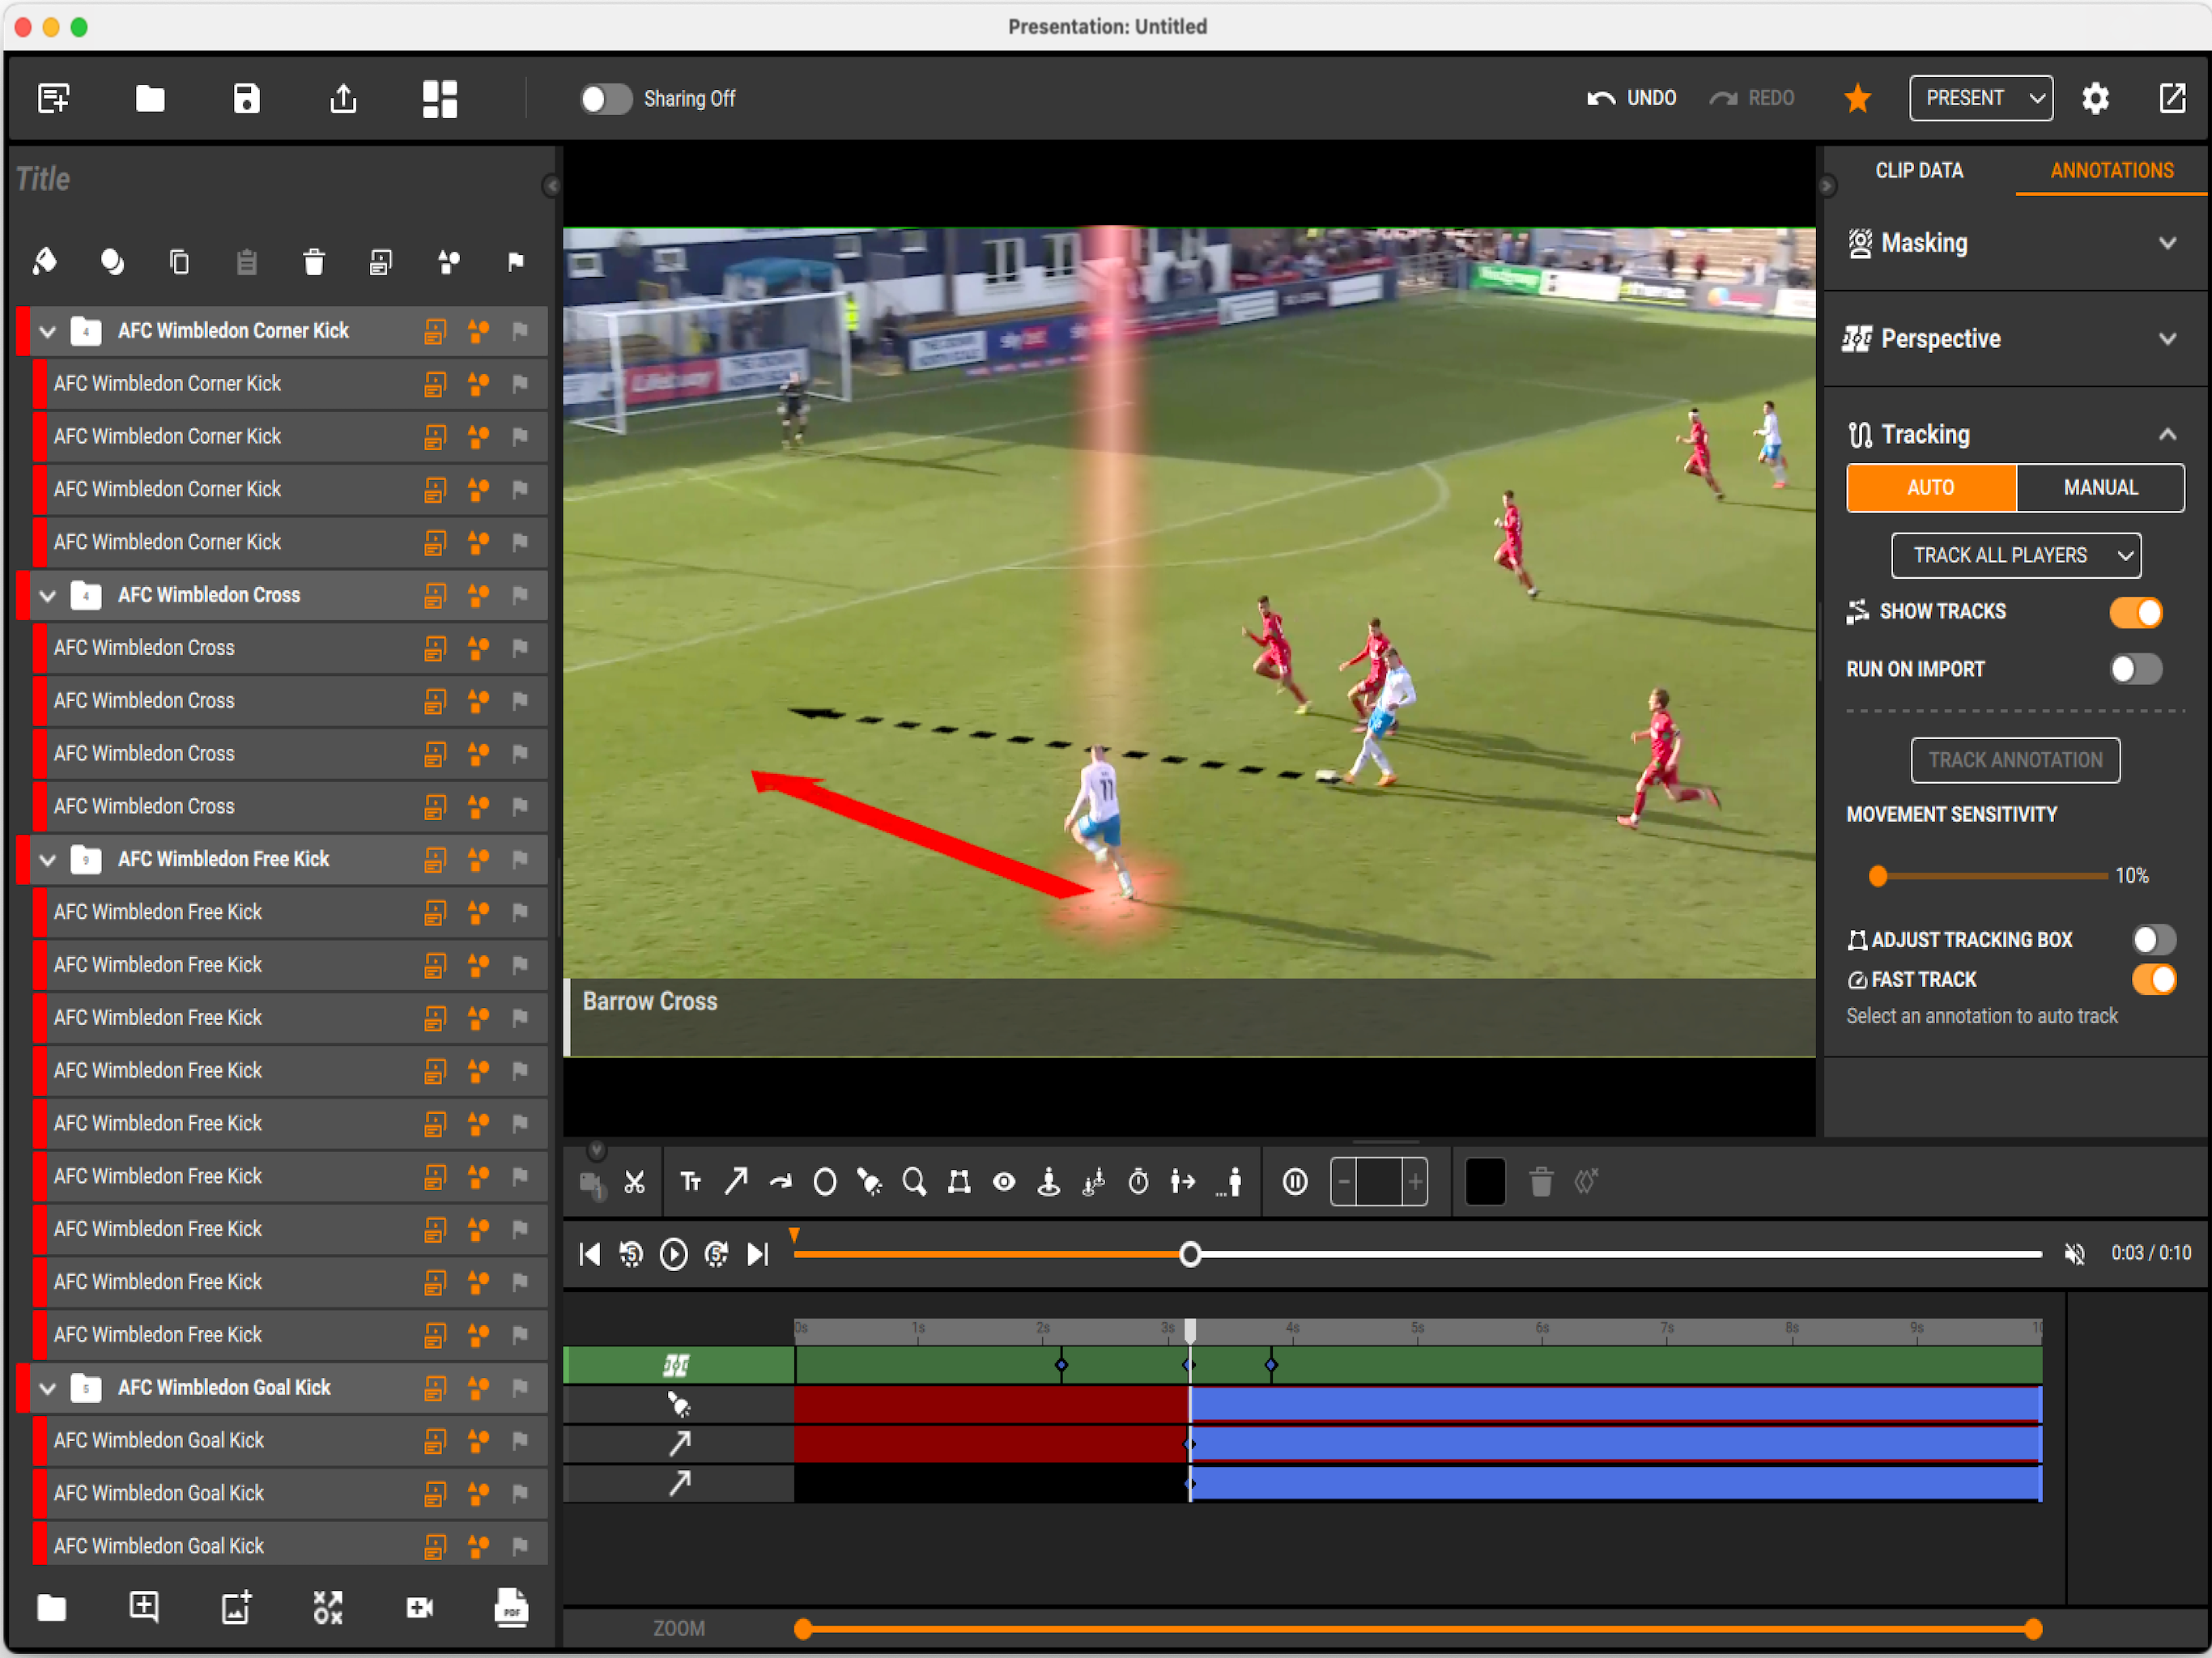2212x1658 pixels.
Task: Open the black color swatch
Action: click(1484, 1183)
